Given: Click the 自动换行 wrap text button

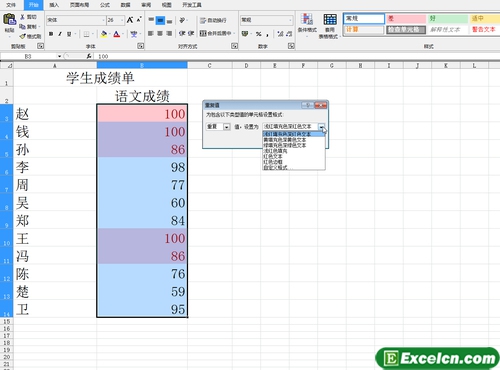Looking at the screenshot, I should point(213,20).
